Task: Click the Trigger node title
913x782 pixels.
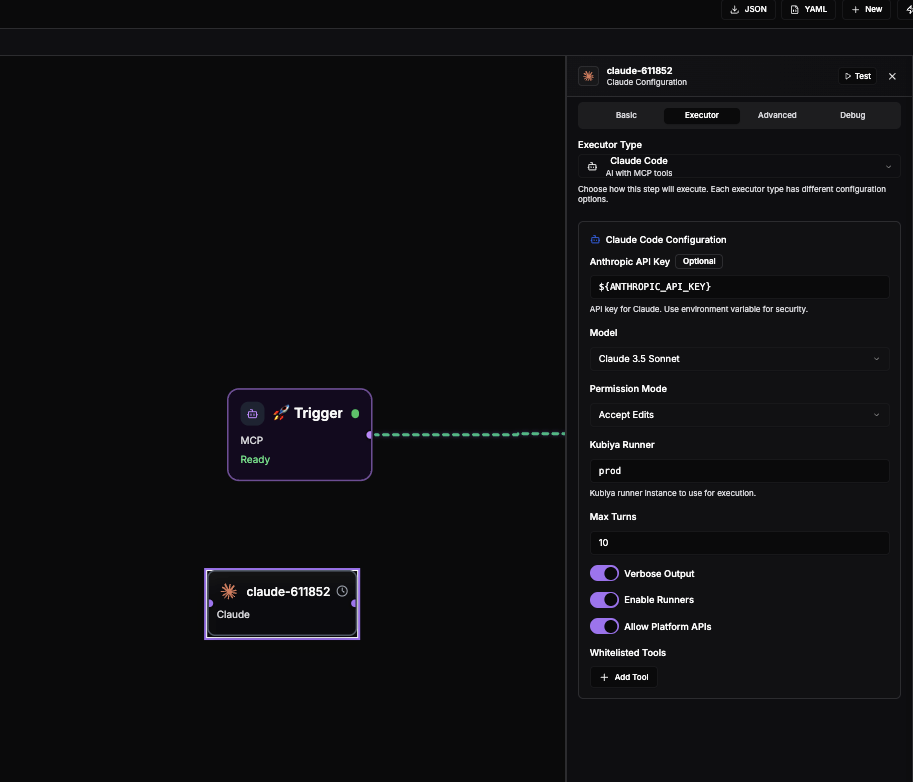Action: (x=318, y=413)
